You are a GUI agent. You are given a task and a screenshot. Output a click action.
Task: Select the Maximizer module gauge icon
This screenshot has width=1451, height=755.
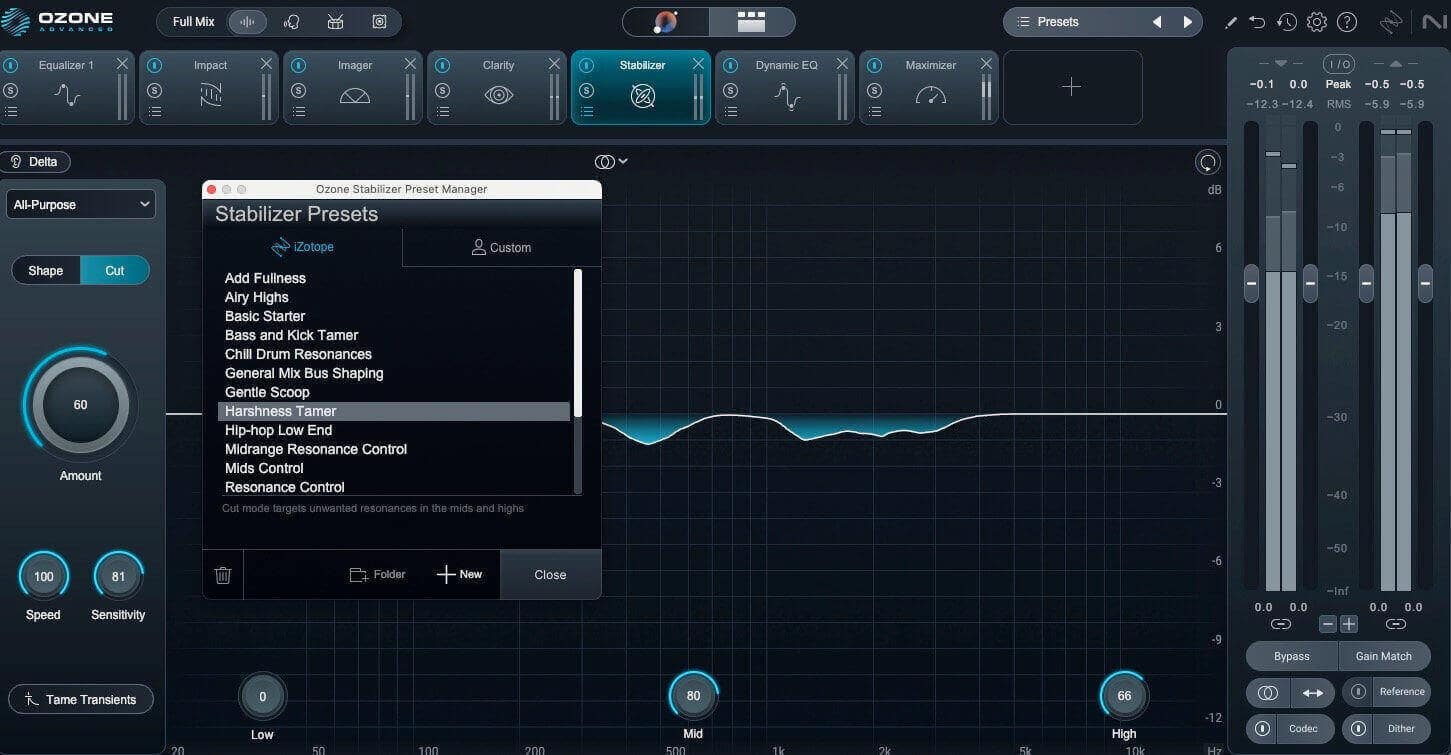(x=931, y=95)
